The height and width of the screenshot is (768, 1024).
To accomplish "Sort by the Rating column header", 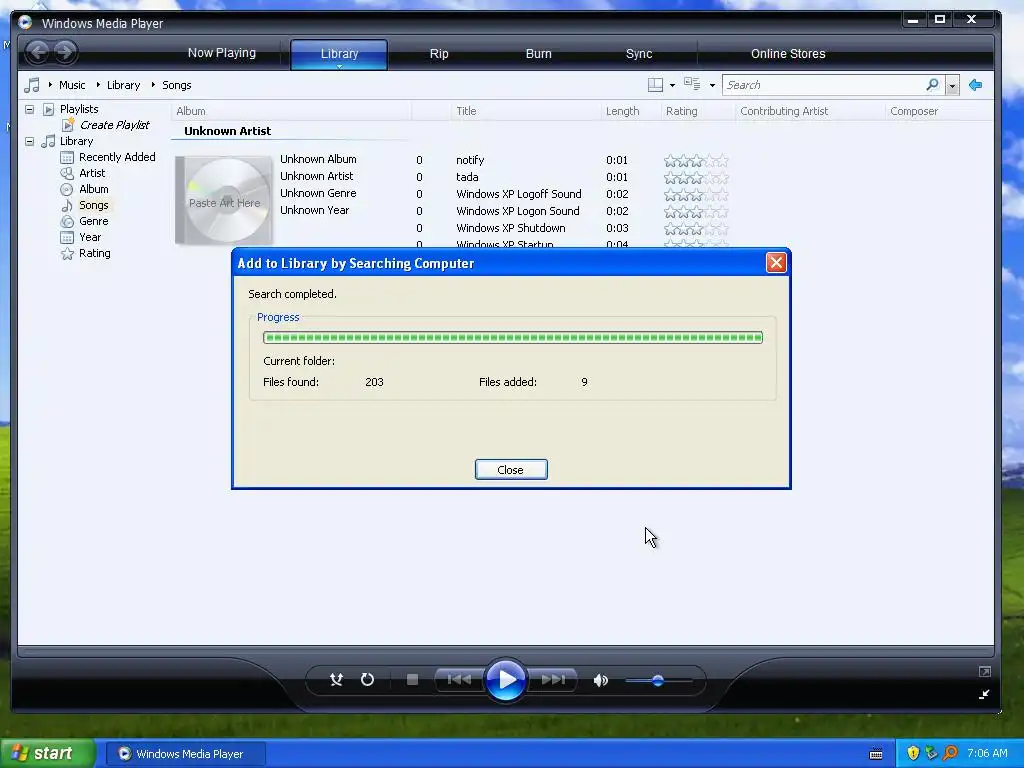I will pyautogui.click(x=698, y=111).
